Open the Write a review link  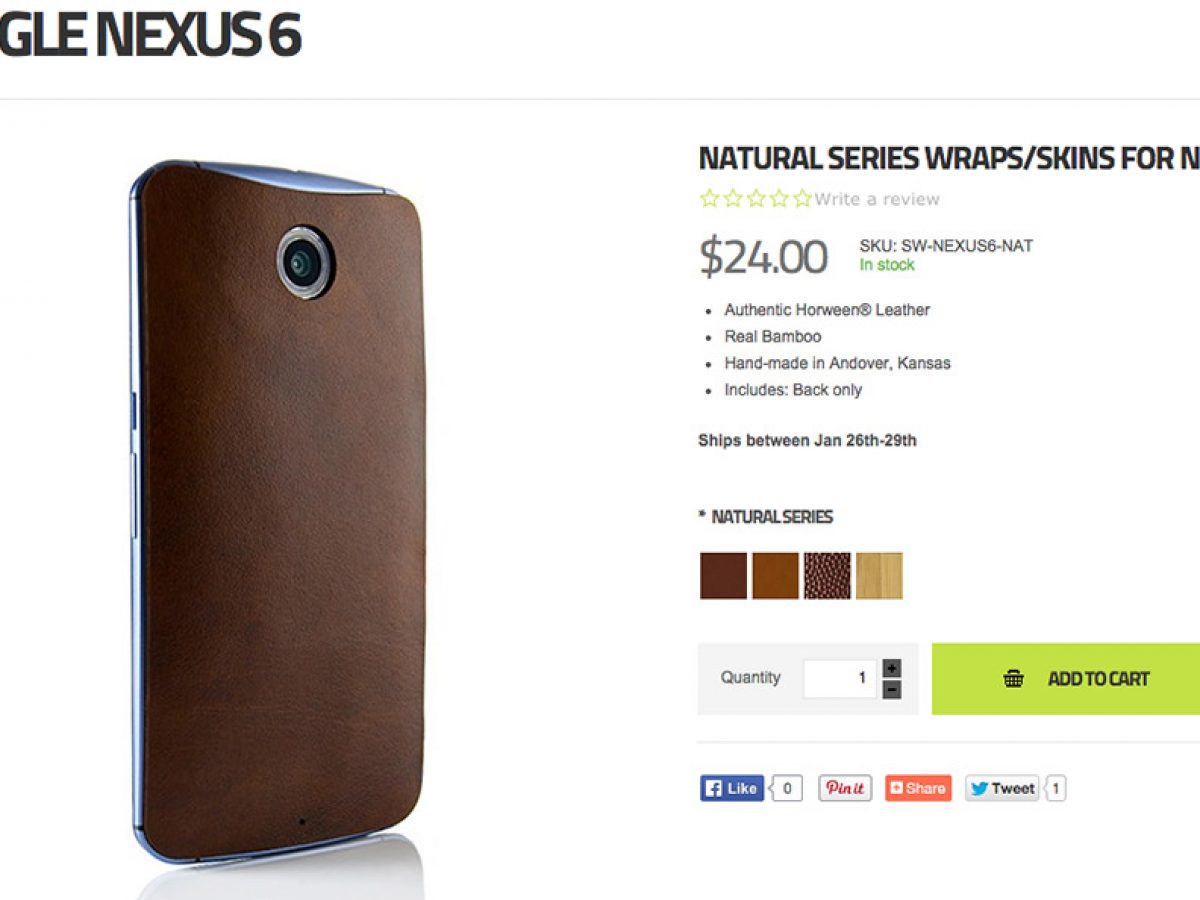(x=877, y=199)
